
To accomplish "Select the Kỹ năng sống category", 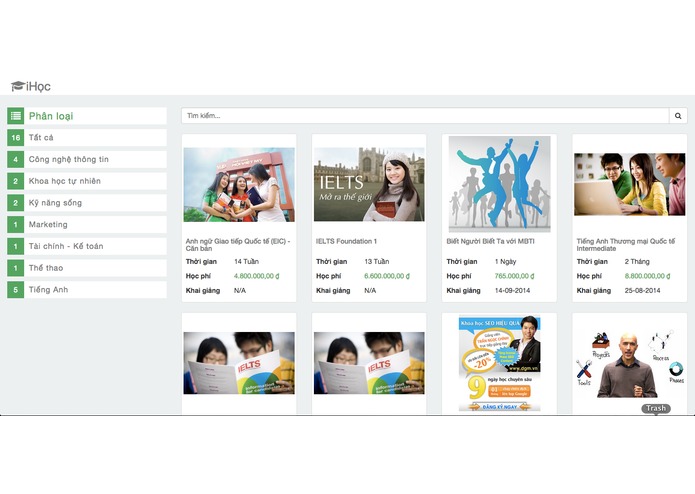I will pos(87,202).
